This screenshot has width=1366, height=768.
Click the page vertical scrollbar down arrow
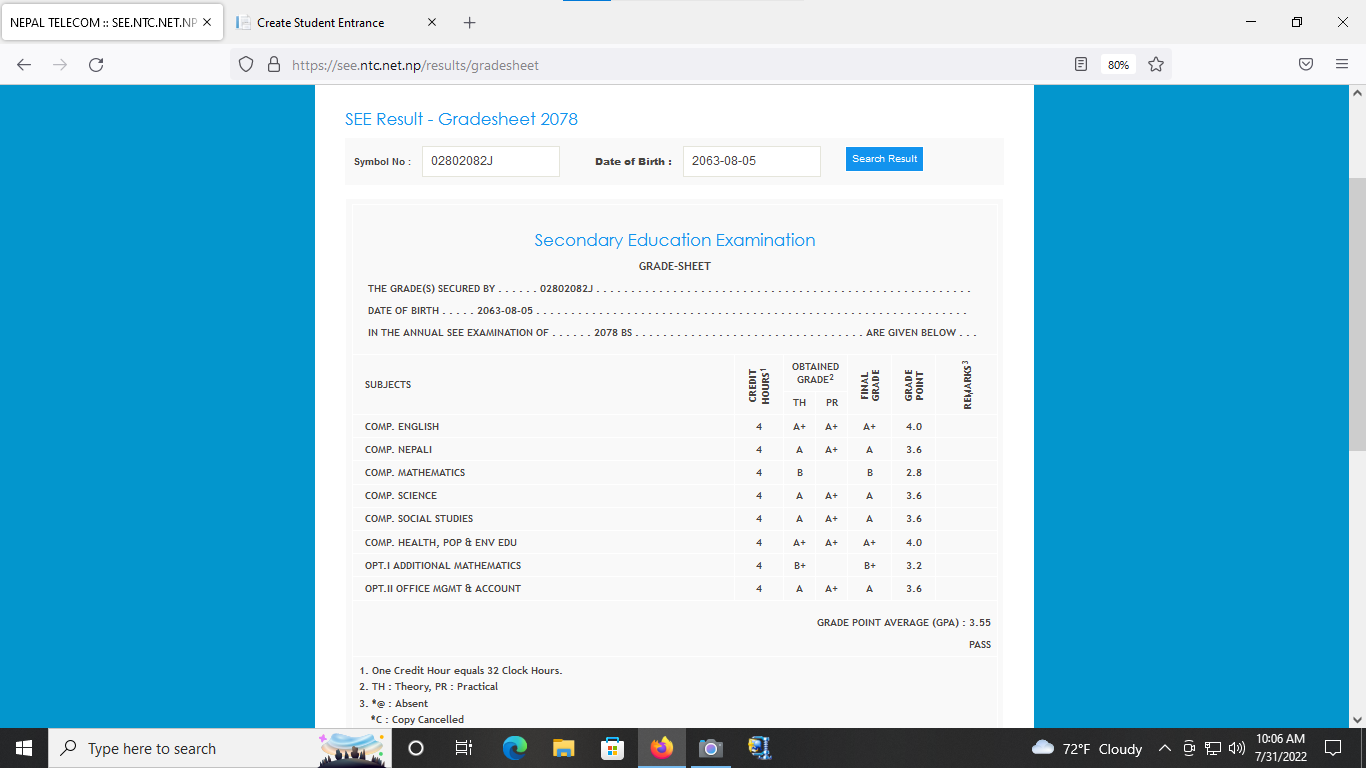click(1357, 718)
